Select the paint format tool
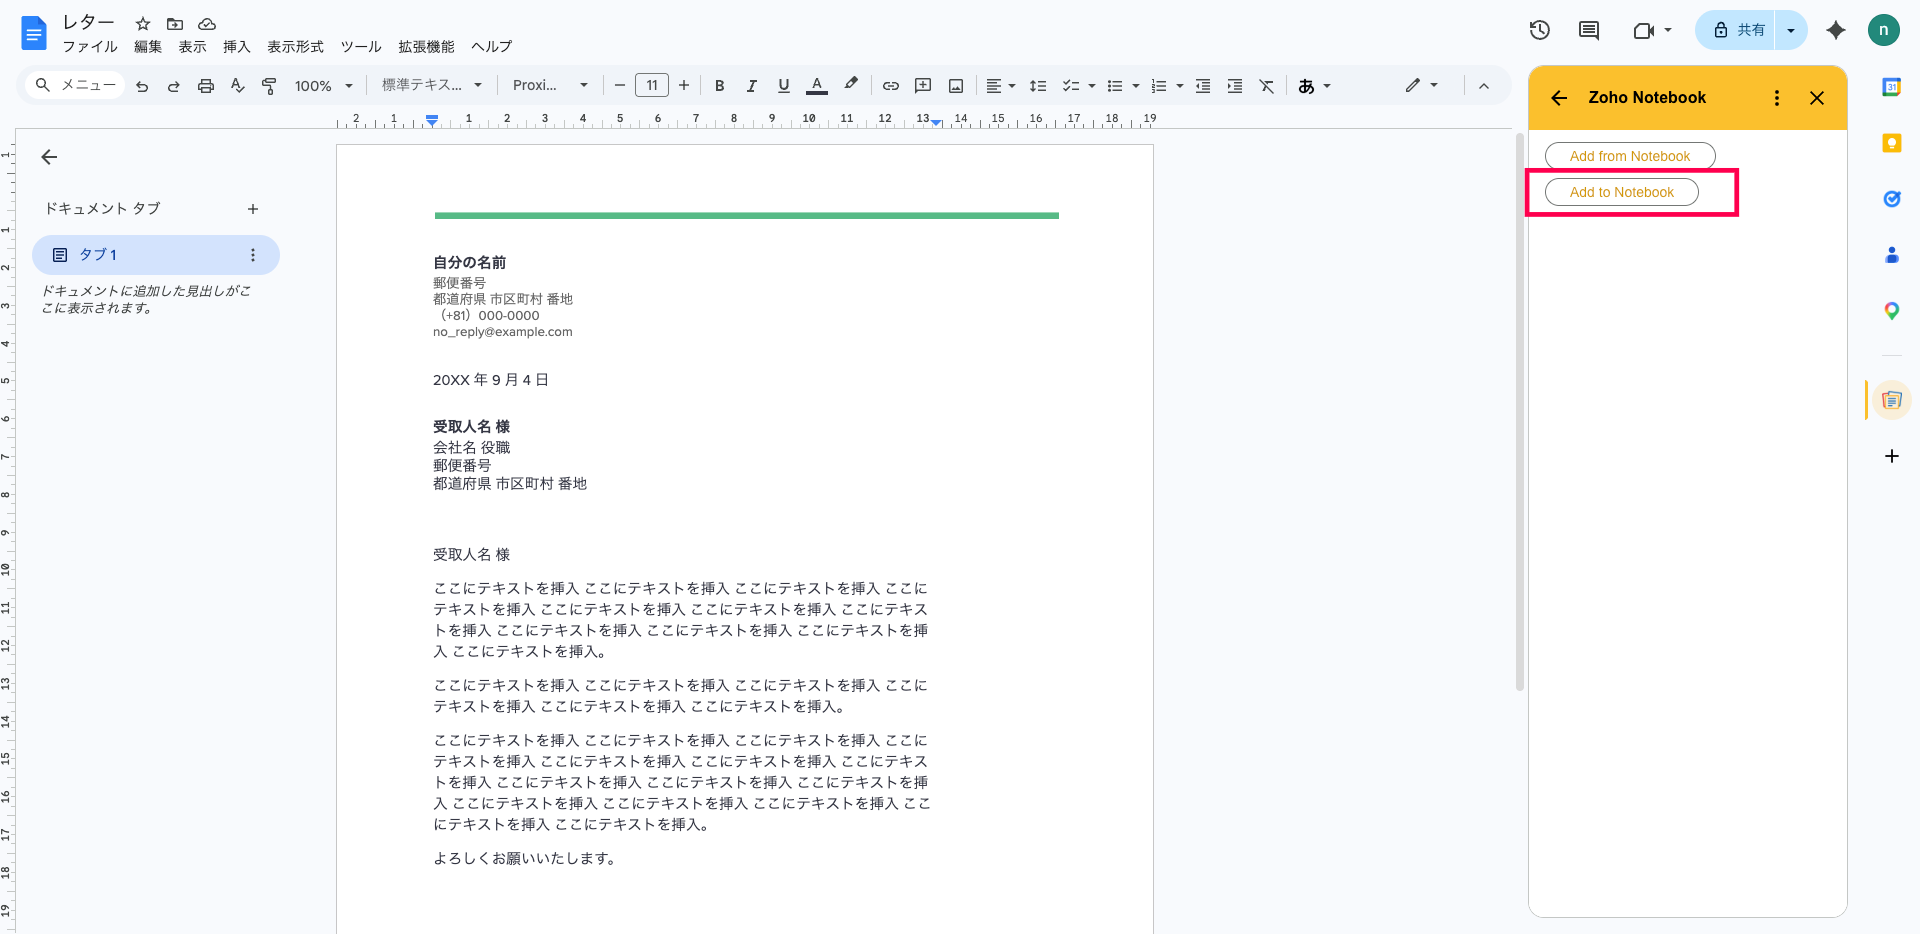This screenshot has width=1920, height=934. click(x=269, y=86)
